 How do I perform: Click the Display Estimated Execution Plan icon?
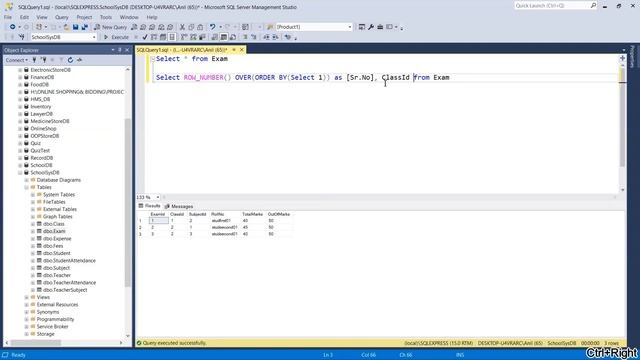click(x=154, y=37)
